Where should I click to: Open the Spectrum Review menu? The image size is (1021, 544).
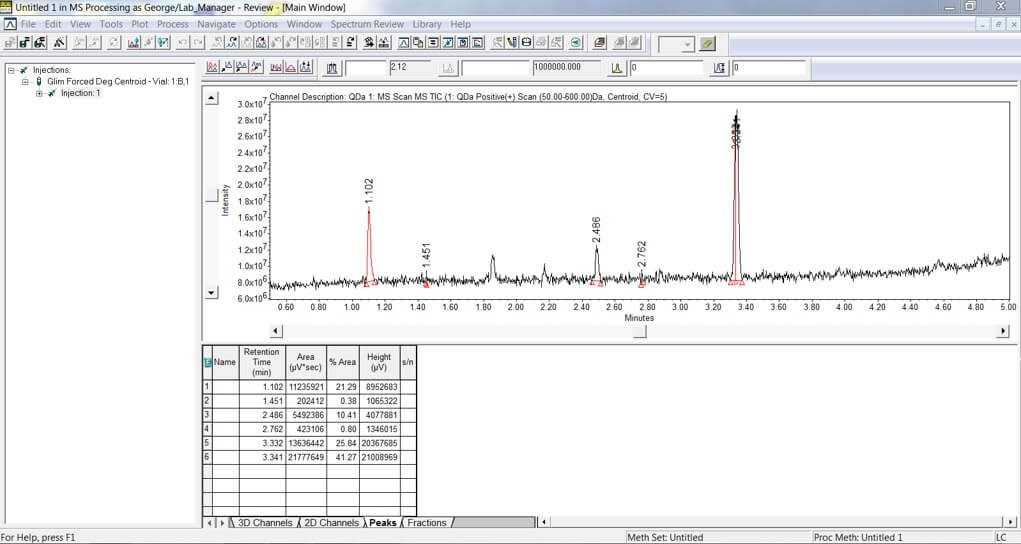pyautogui.click(x=367, y=24)
